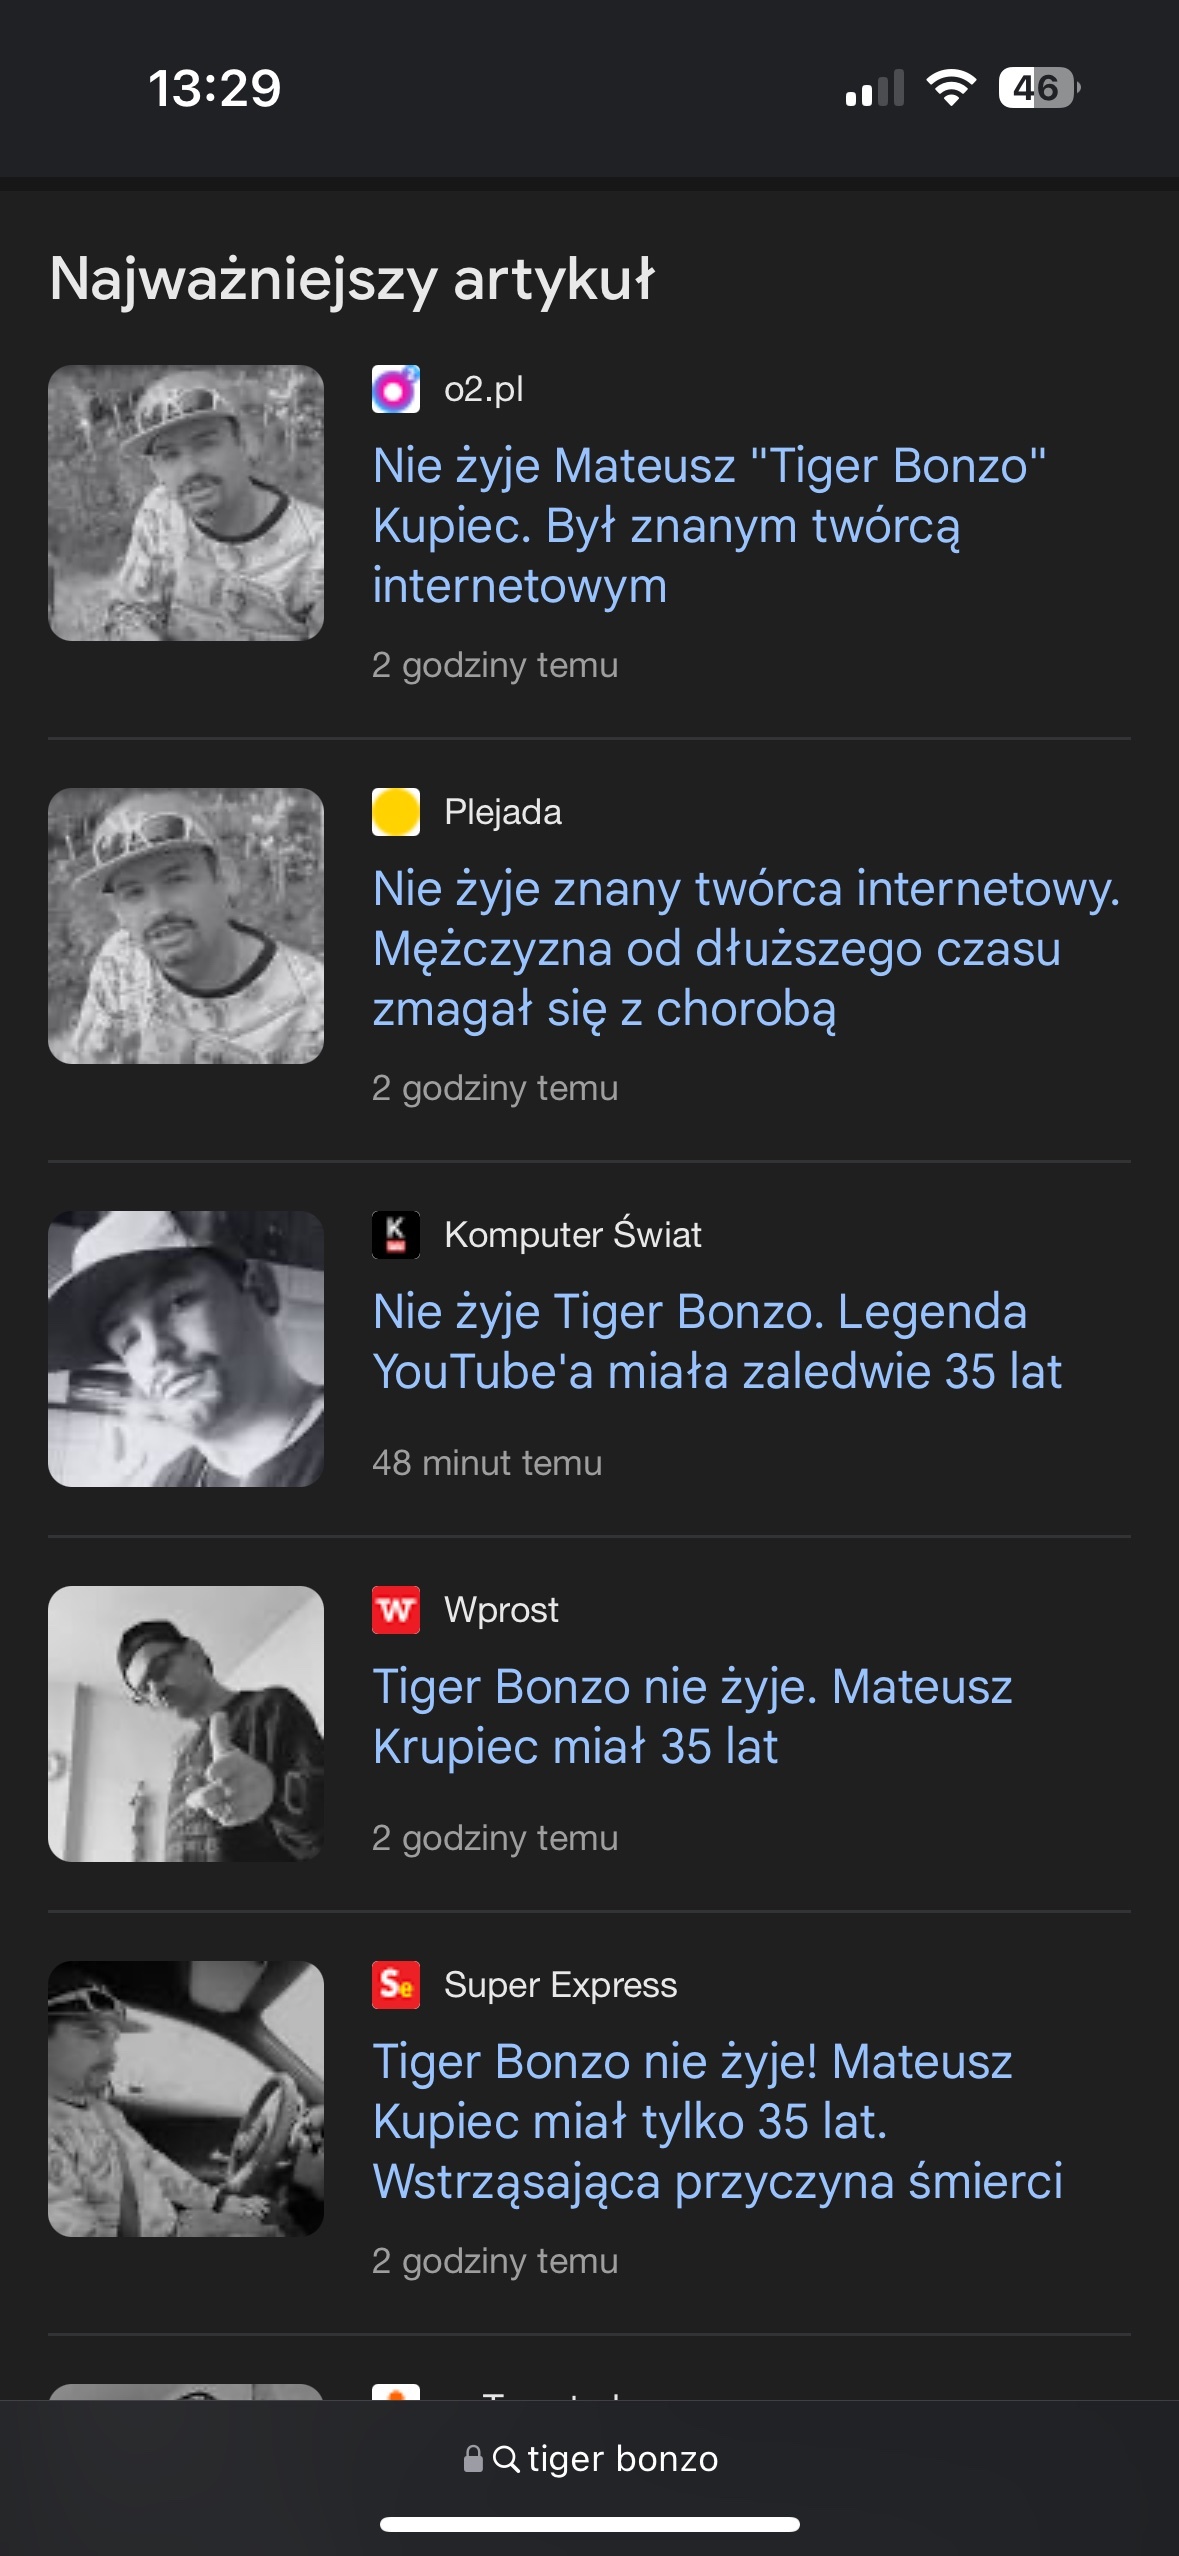Open Wprost article 'Tiger Bonzo nie żyje'
This screenshot has width=1179, height=2556.
692,1717
